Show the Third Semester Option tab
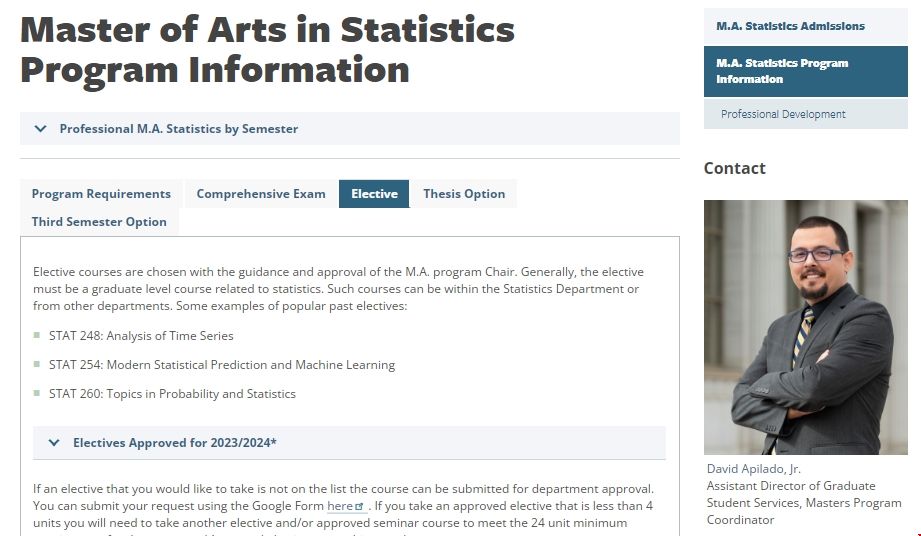The image size is (921, 536). 99,222
